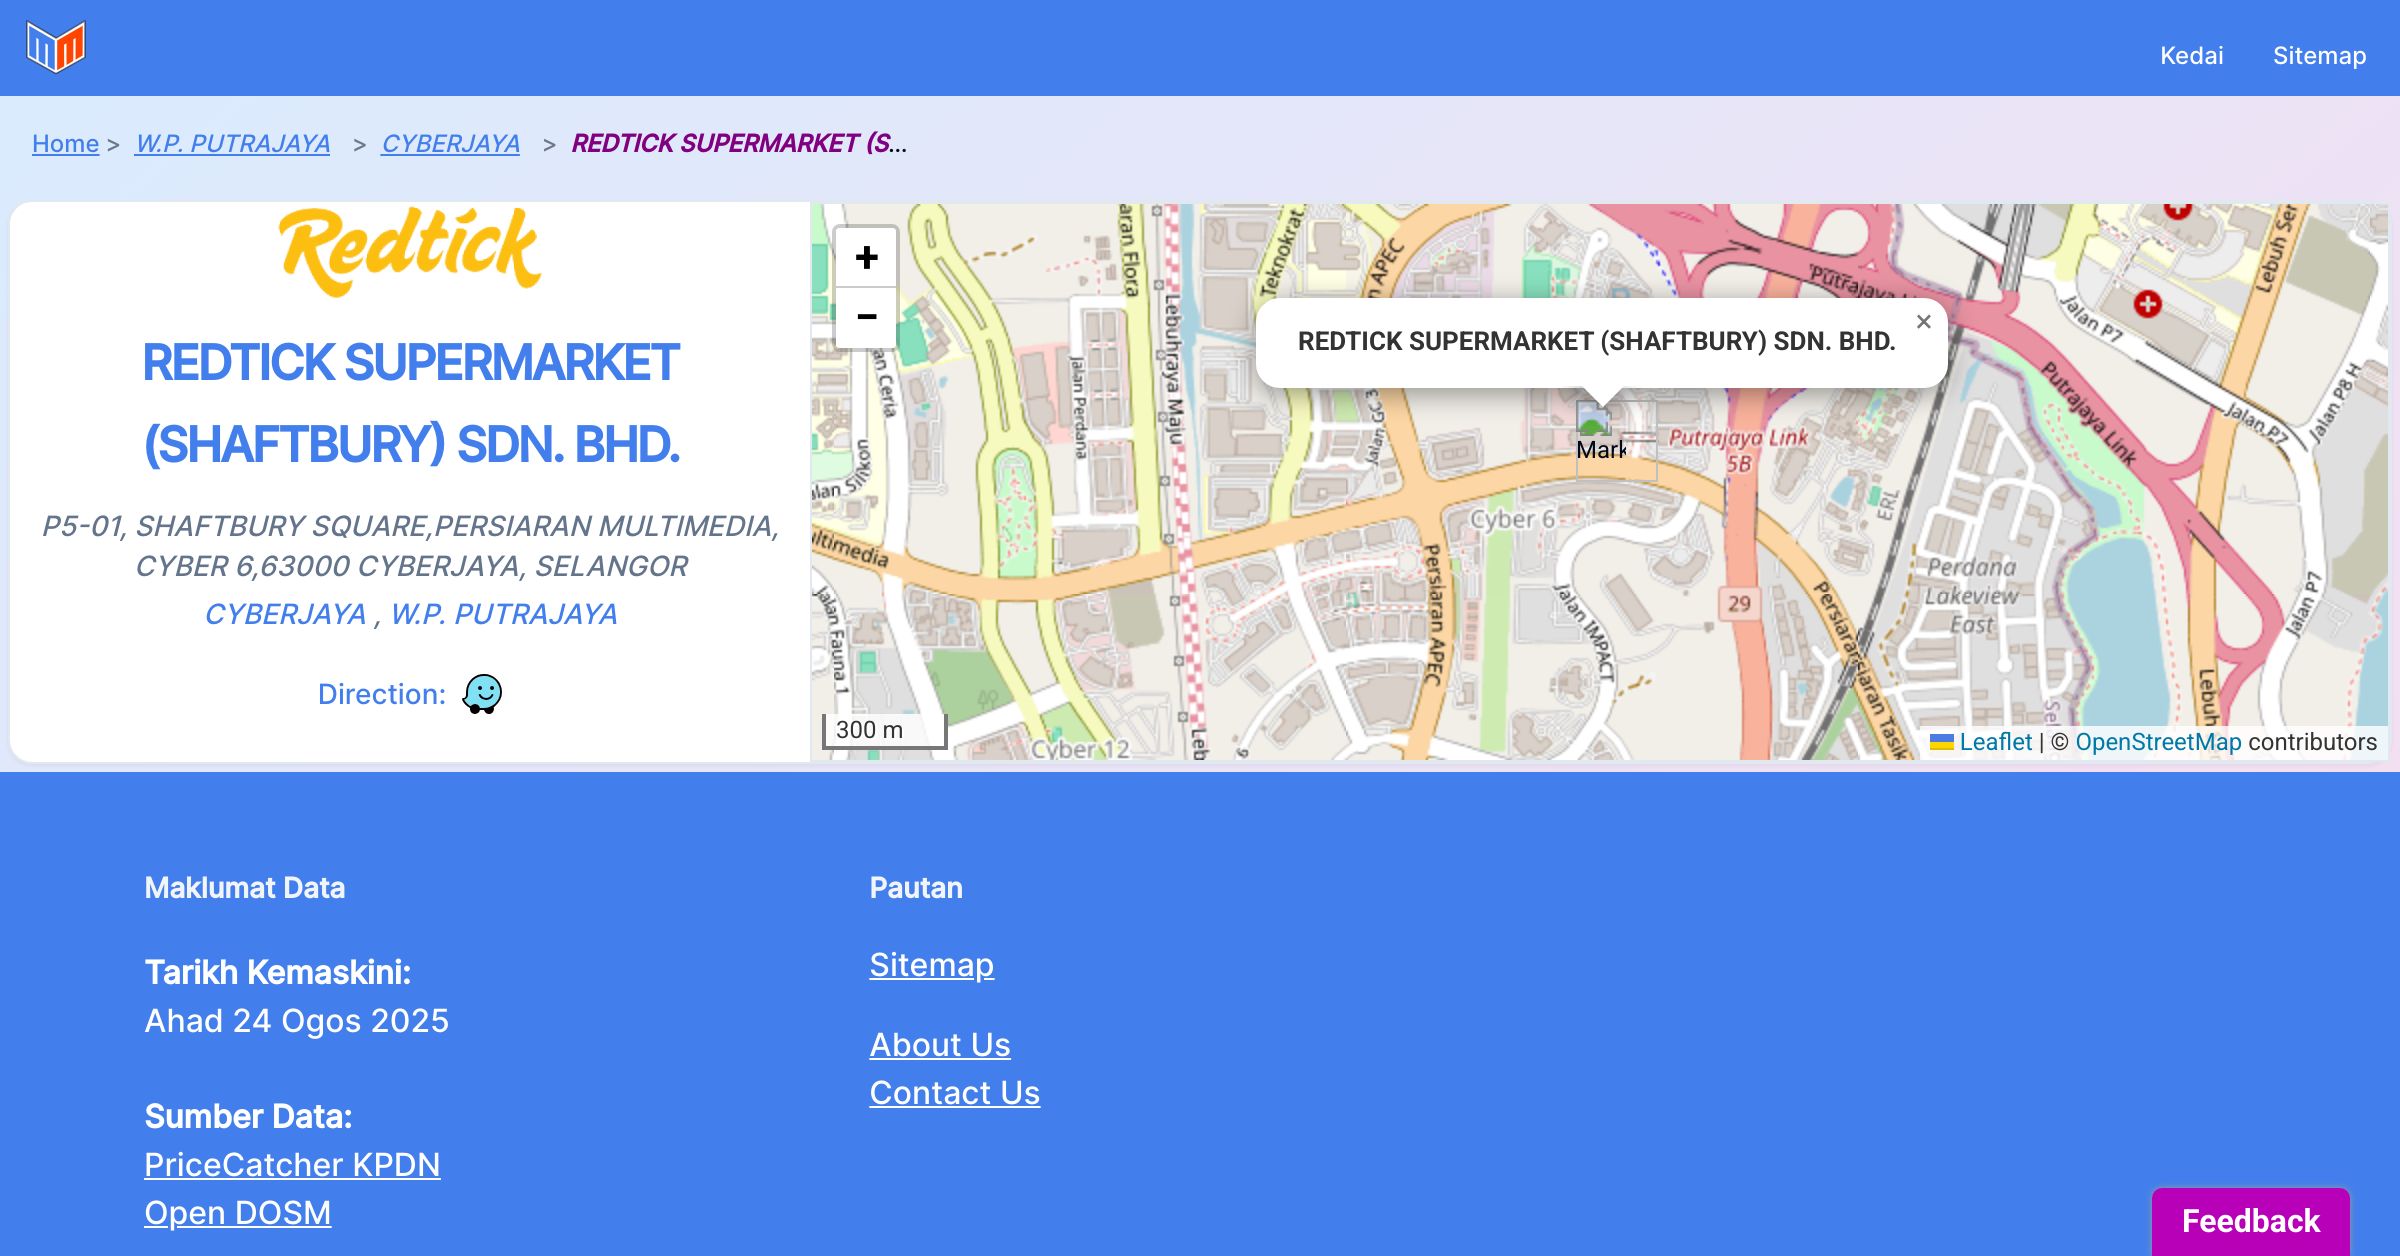The width and height of the screenshot is (2400, 1256).
Task: Open the About Us link
Action: click(939, 1044)
